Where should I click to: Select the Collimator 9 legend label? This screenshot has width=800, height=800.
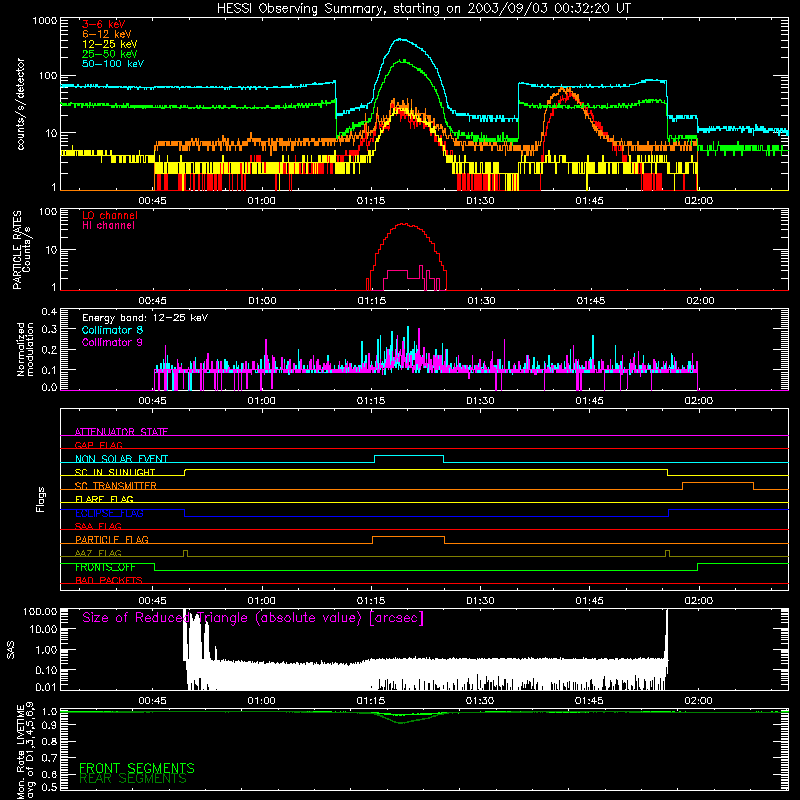point(112,342)
